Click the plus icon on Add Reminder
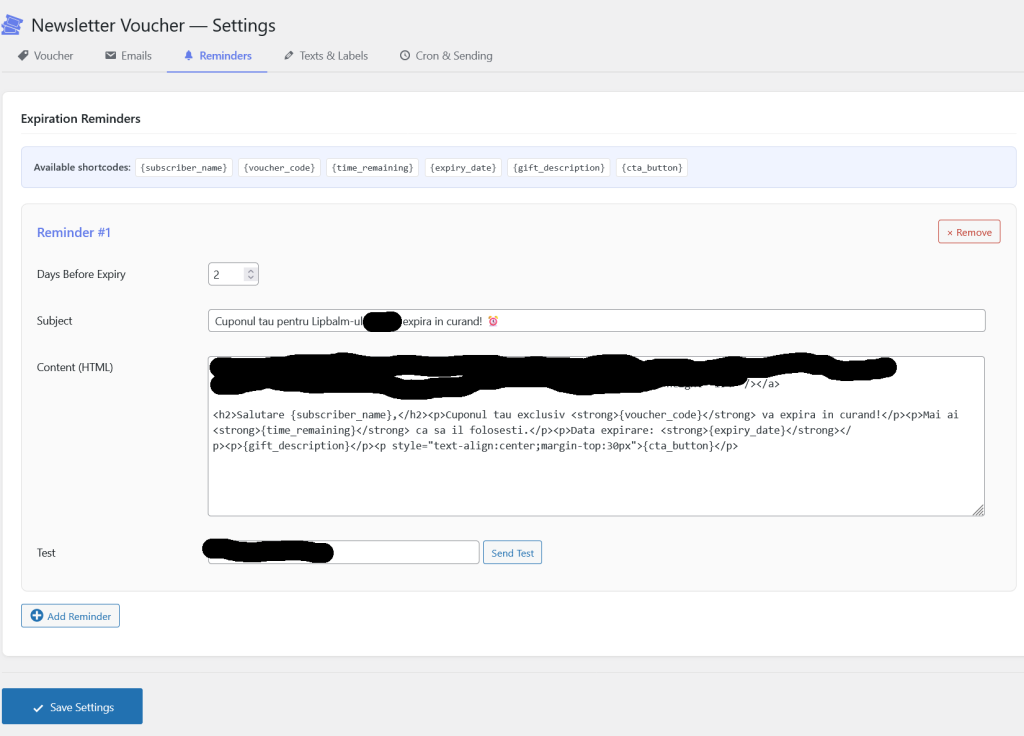 38,615
